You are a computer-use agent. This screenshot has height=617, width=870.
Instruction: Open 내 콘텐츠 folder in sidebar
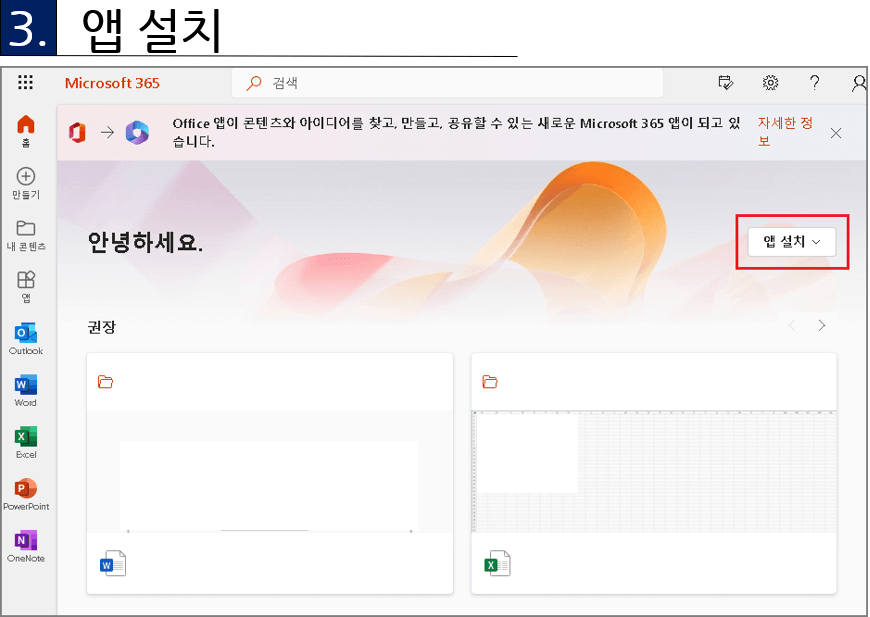coord(26,235)
